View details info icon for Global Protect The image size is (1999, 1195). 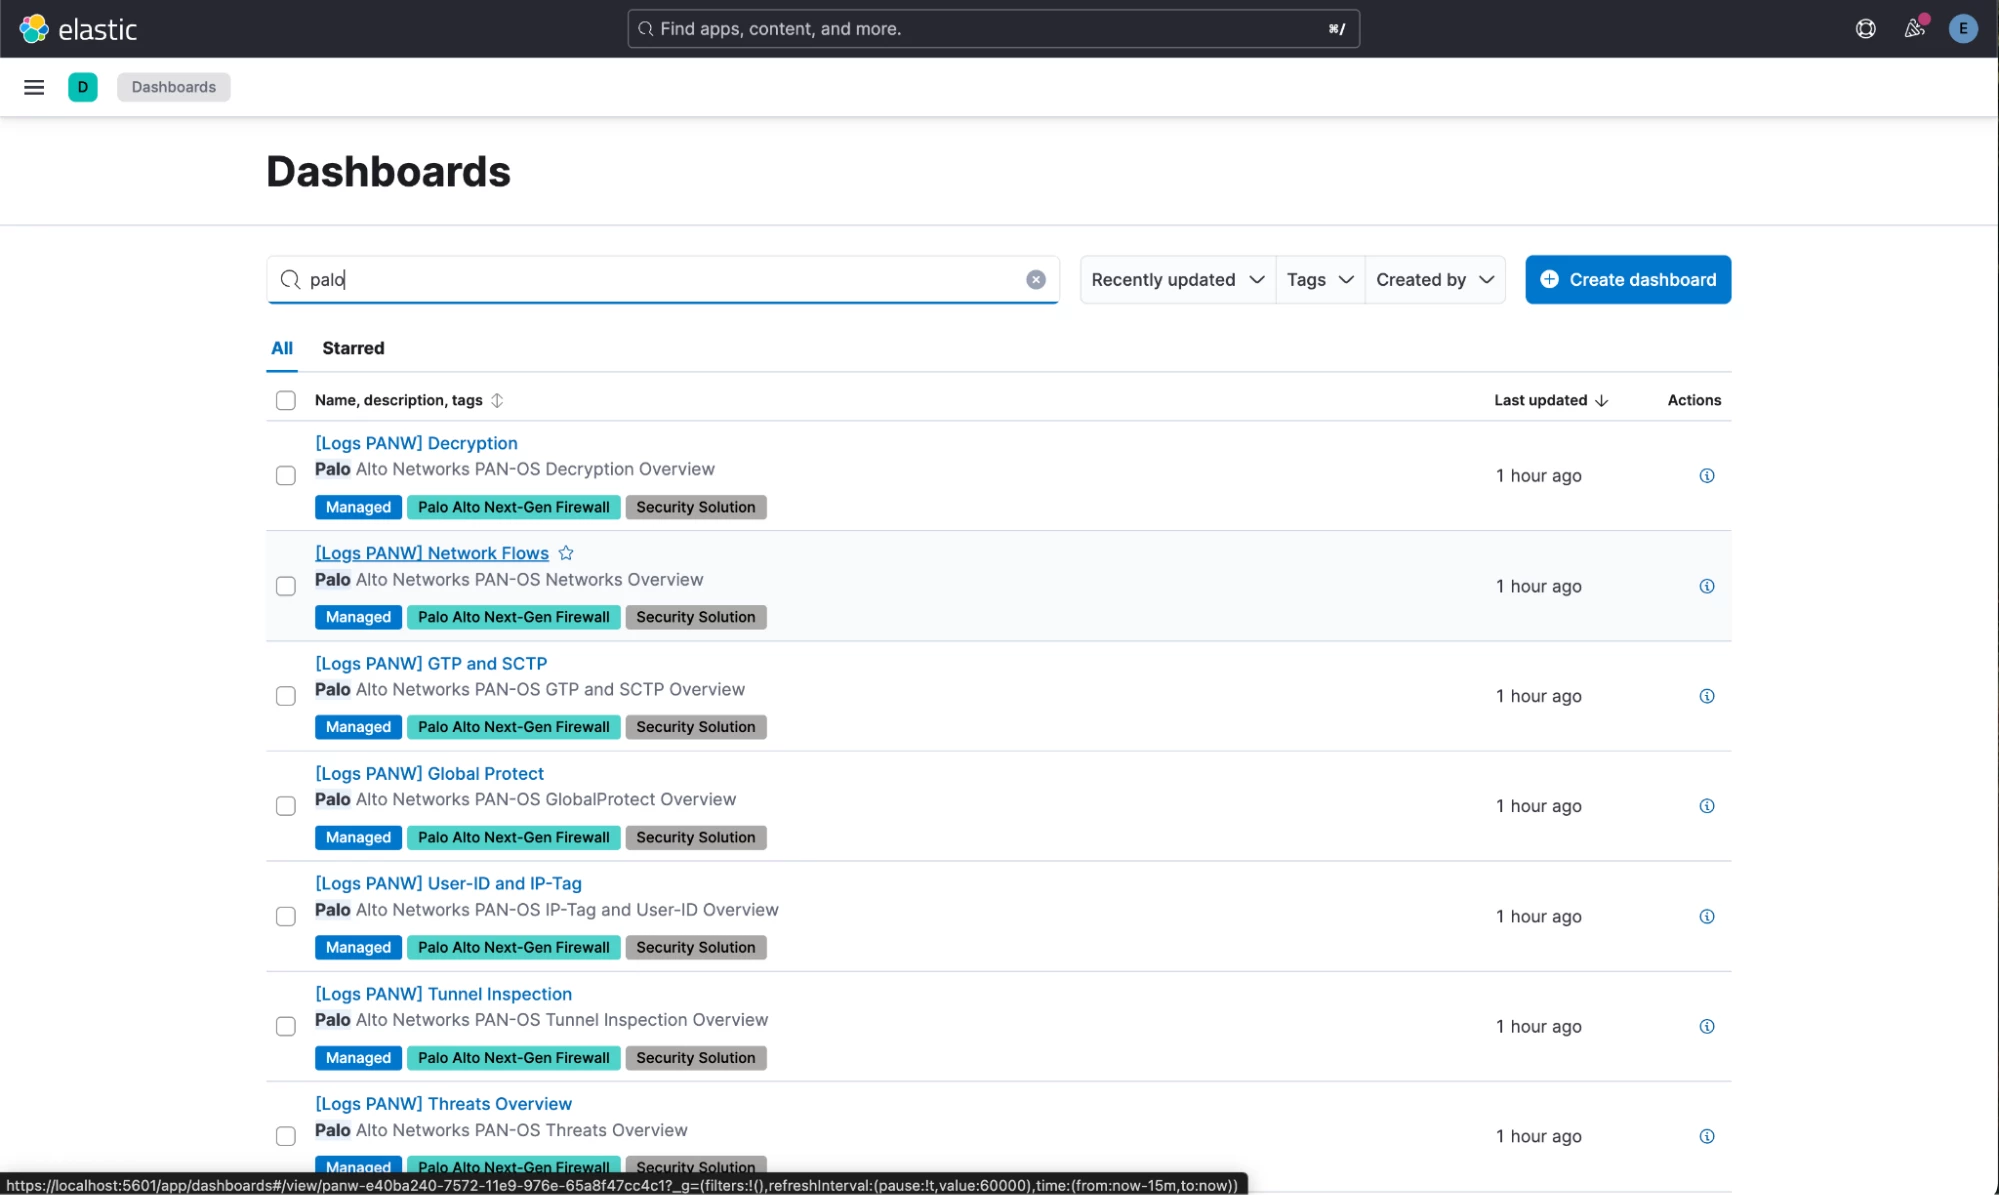[x=1707, y=806]
